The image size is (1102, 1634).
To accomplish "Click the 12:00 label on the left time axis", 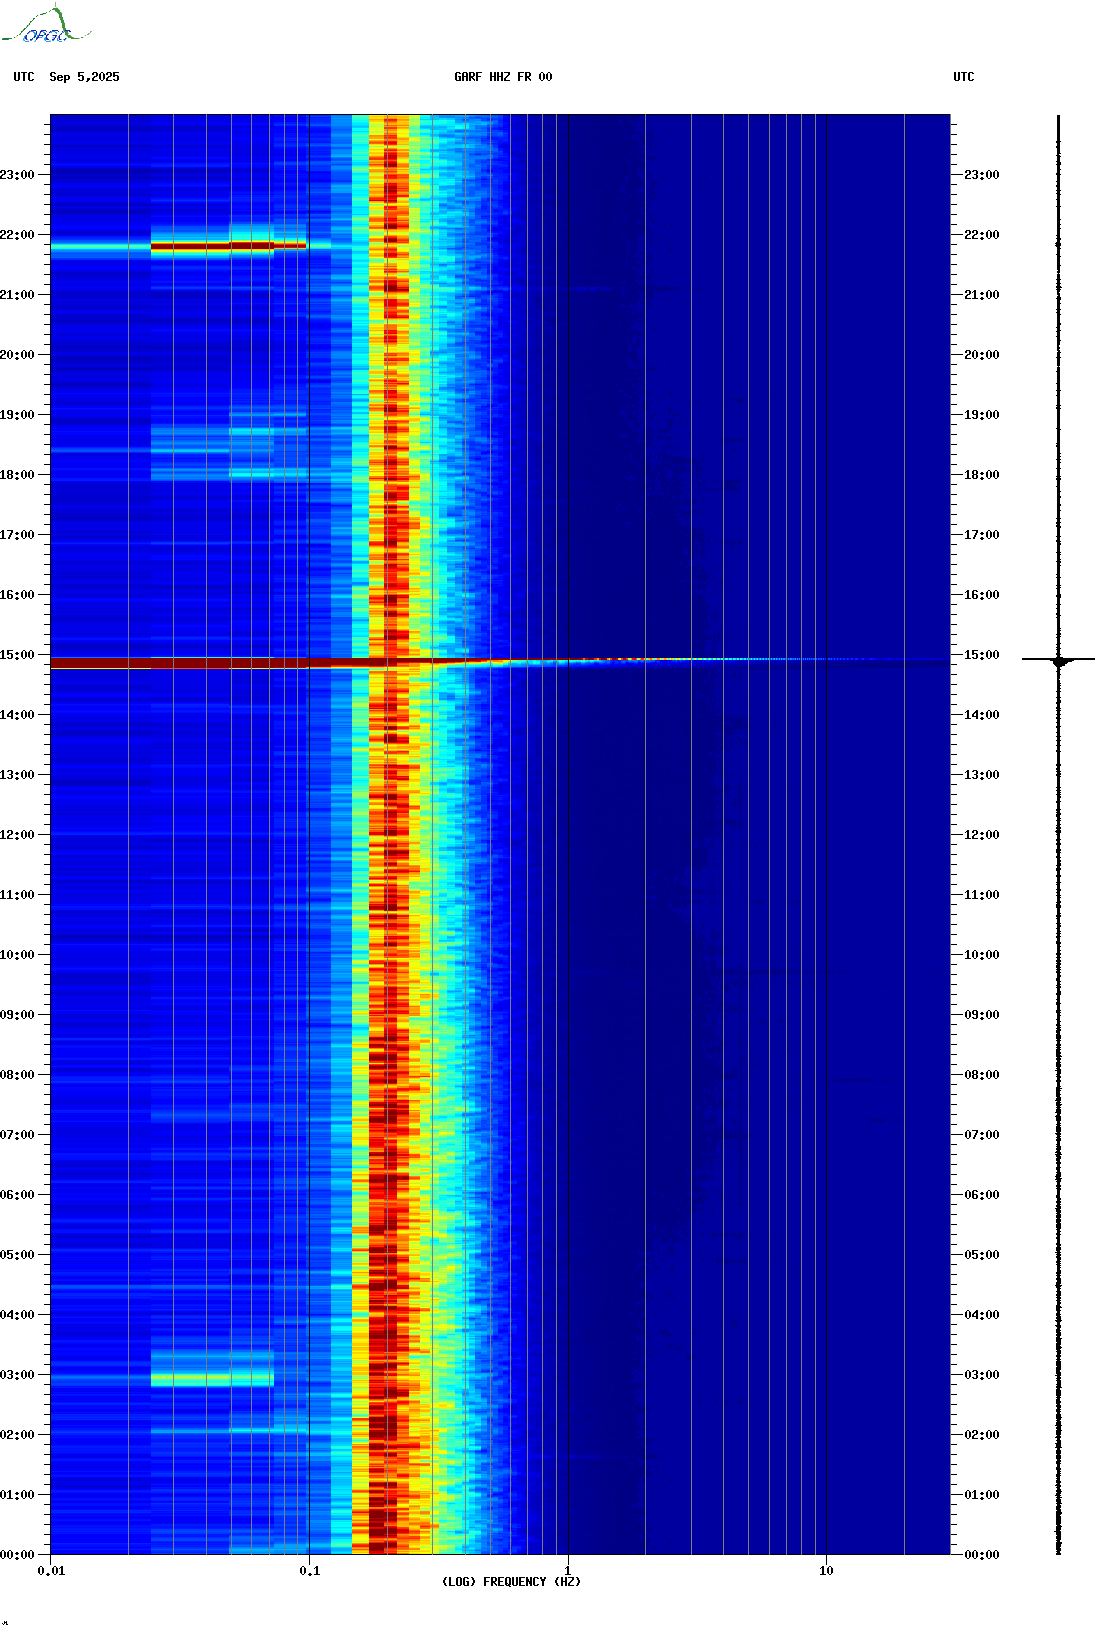I will (17, 835).
